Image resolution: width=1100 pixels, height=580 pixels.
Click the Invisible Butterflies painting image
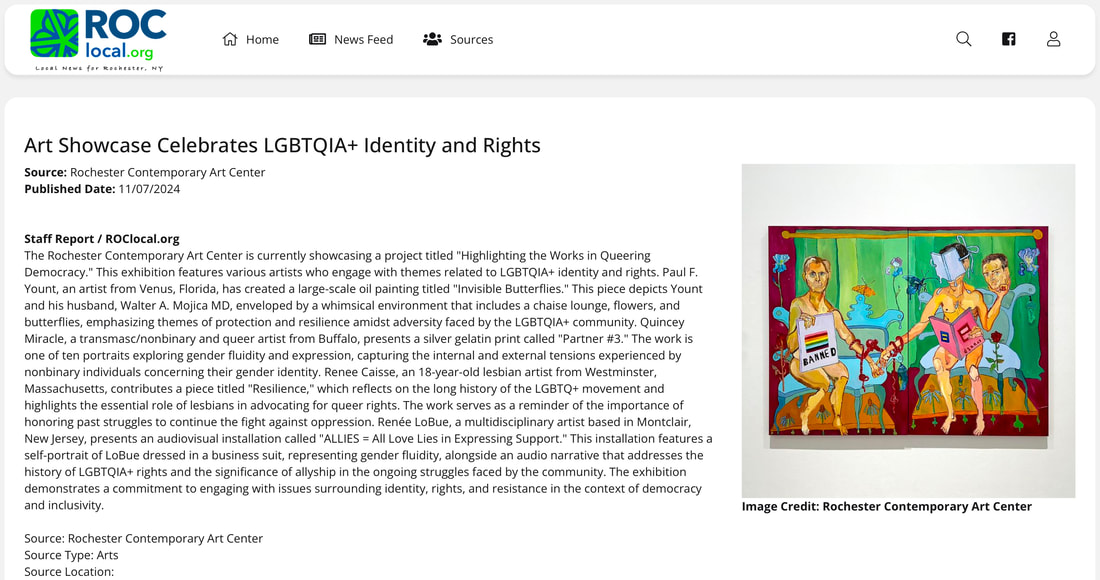pyautogui.click(x=908, y=331)
